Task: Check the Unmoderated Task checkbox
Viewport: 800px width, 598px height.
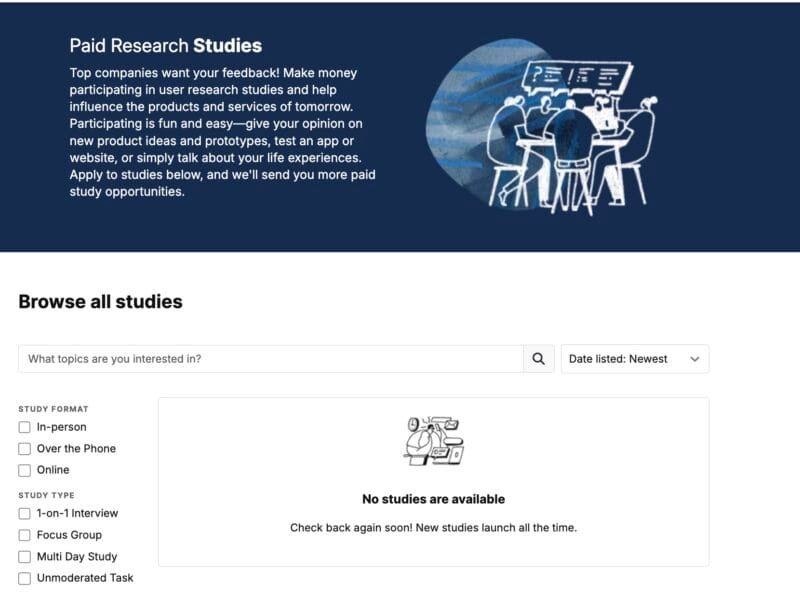Action: tap(25, 578)
